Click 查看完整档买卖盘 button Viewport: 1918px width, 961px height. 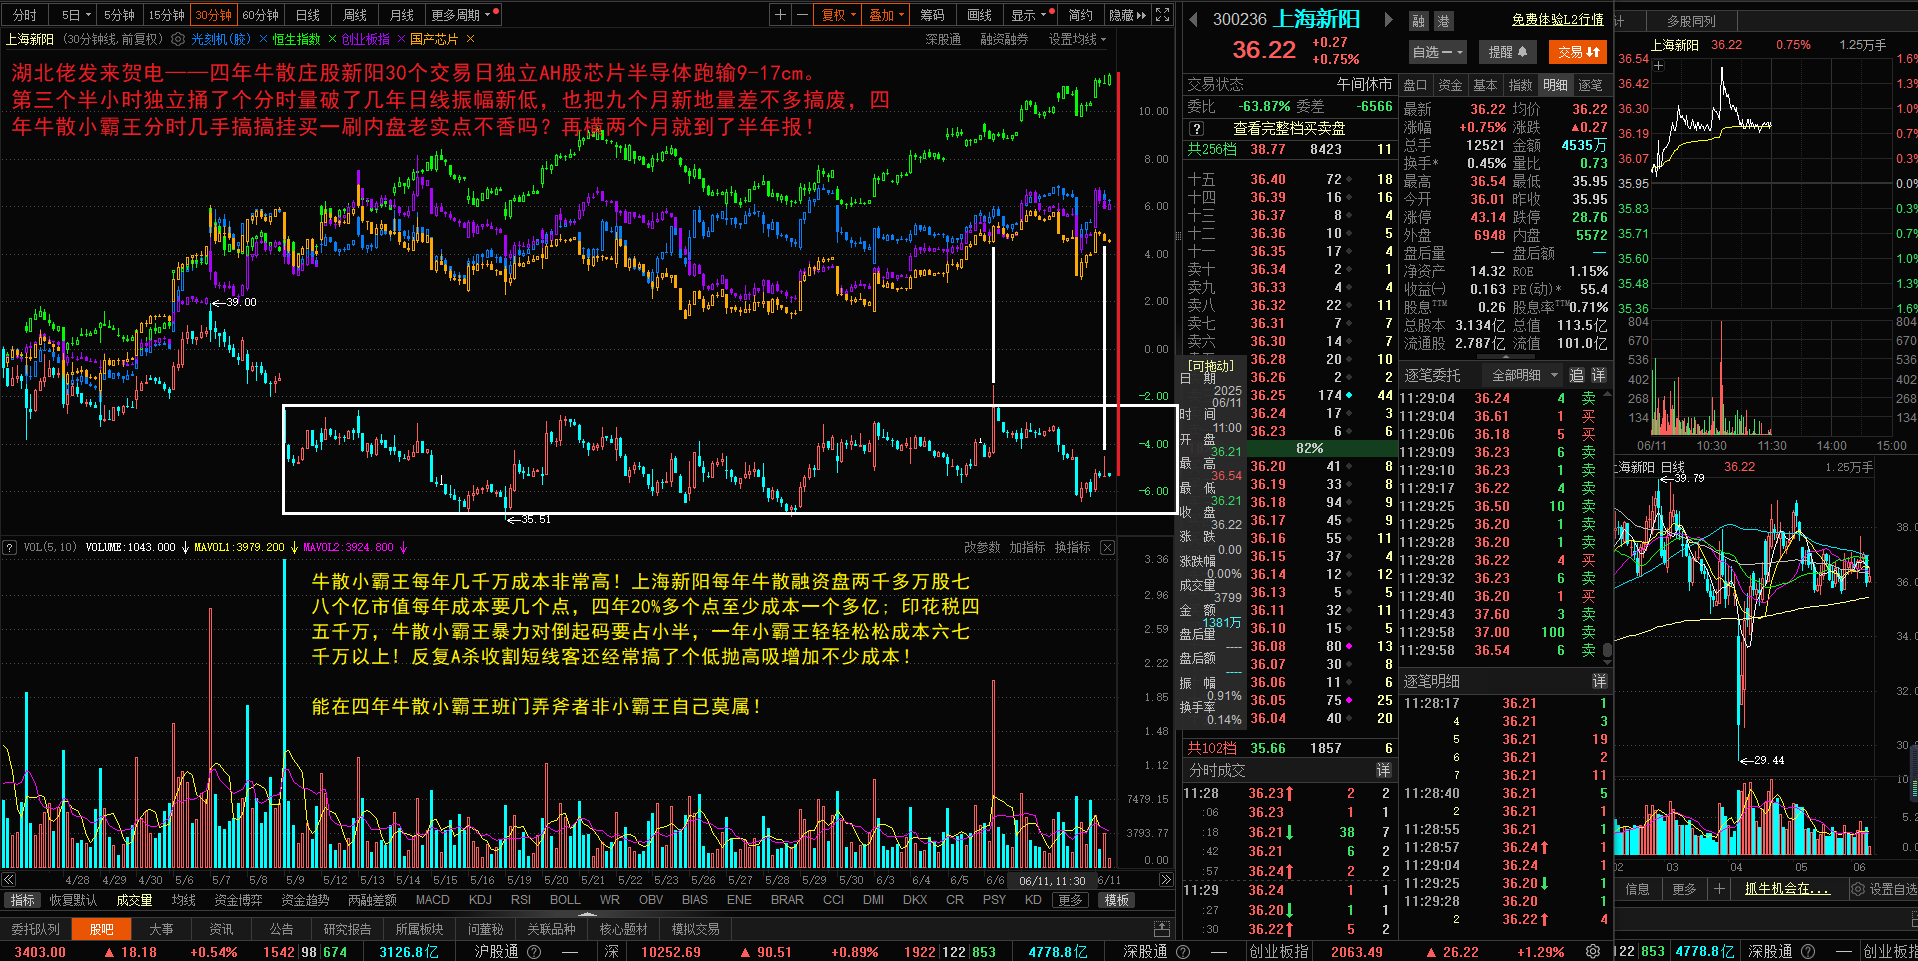click(x=1288, y=128)
